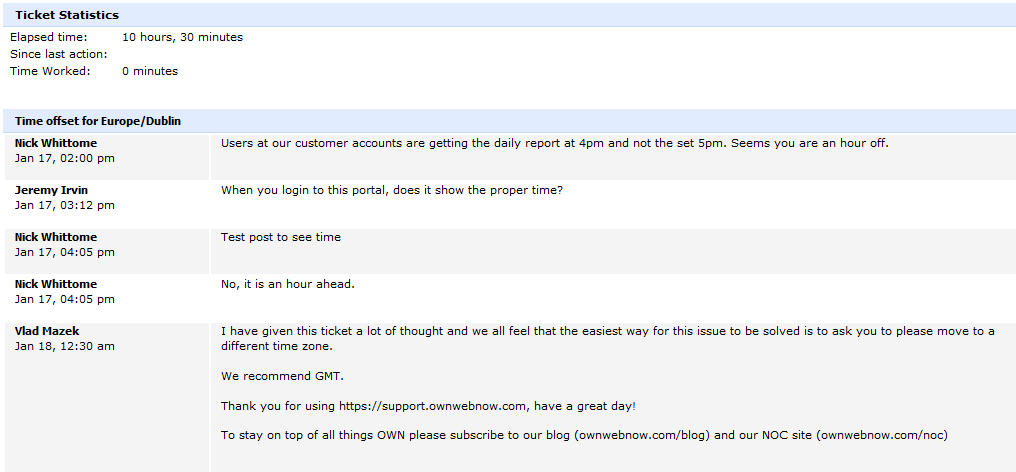The height and width of the screenshot is (472, 1016).
Task: Click the Elapsed time label
Action: click(49, 37)
